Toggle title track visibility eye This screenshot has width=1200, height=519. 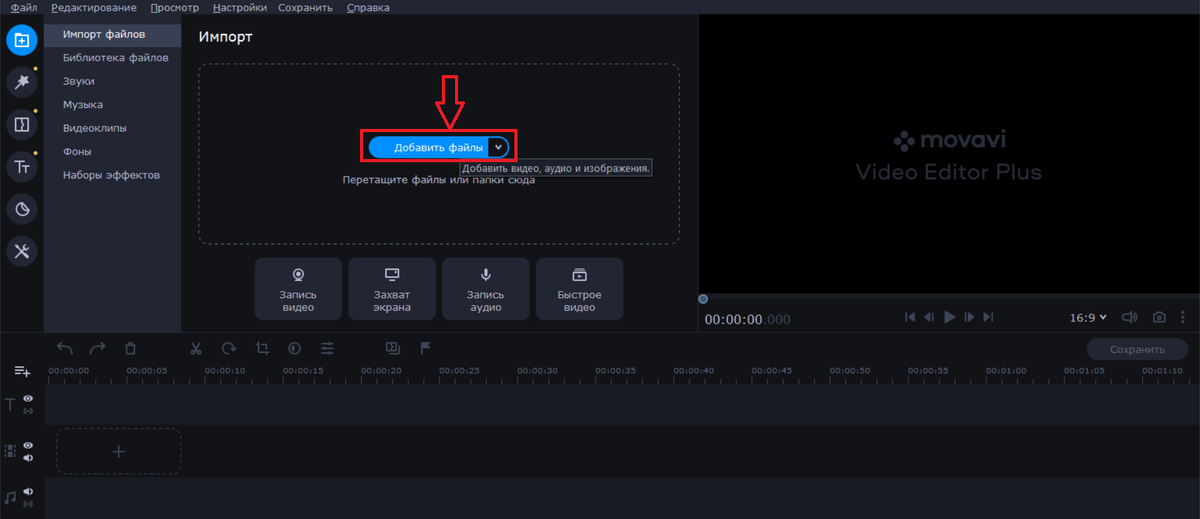coord(28,398)
